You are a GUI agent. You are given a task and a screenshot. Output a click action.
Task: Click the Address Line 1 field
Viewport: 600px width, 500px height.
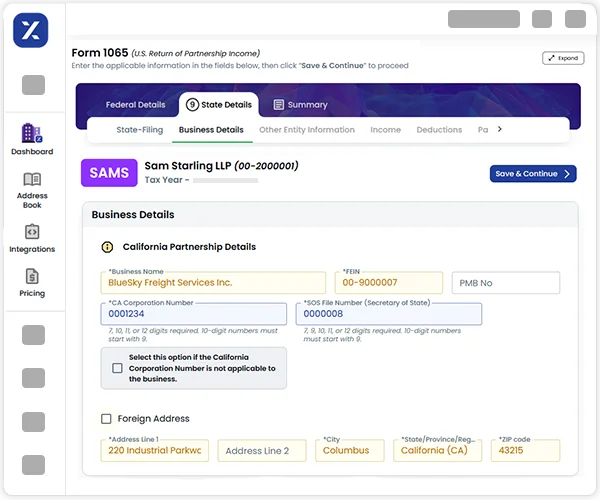point(155,450)
